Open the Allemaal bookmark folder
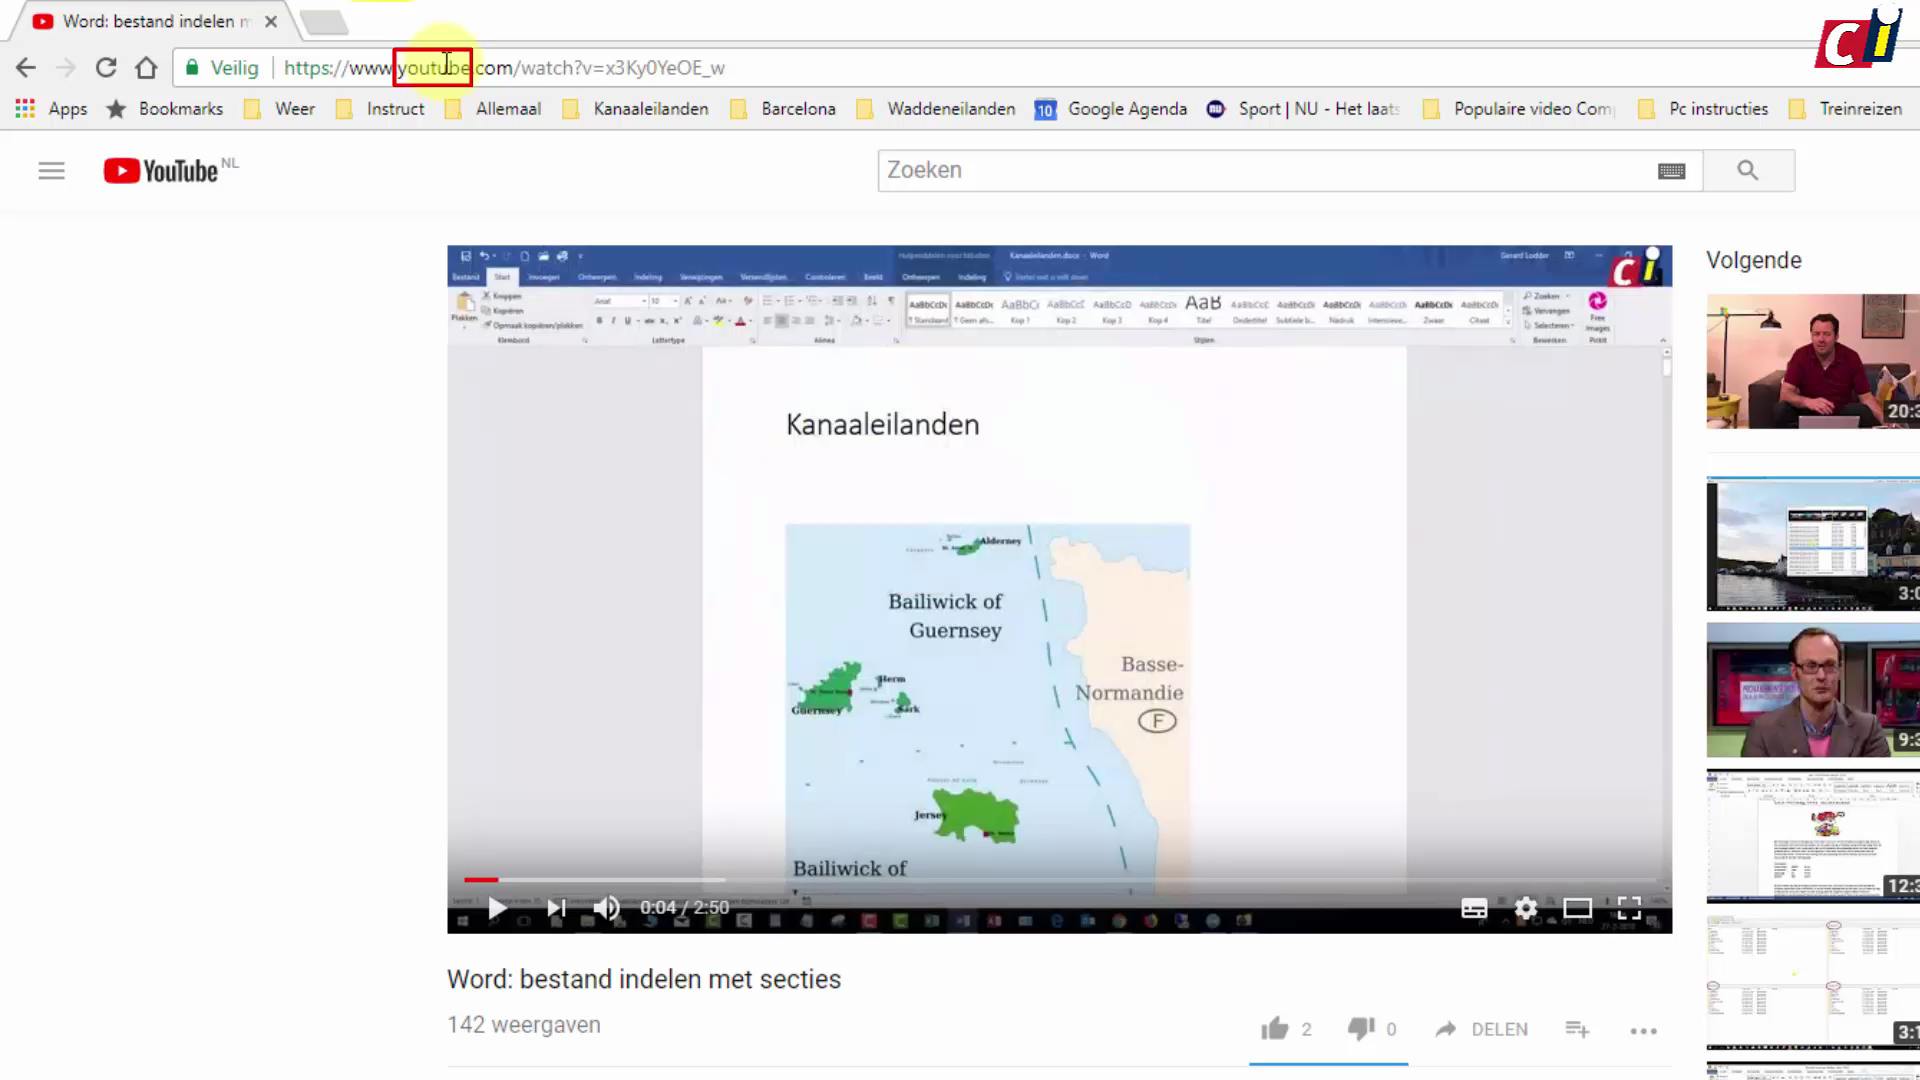 [x=493, y=109]
